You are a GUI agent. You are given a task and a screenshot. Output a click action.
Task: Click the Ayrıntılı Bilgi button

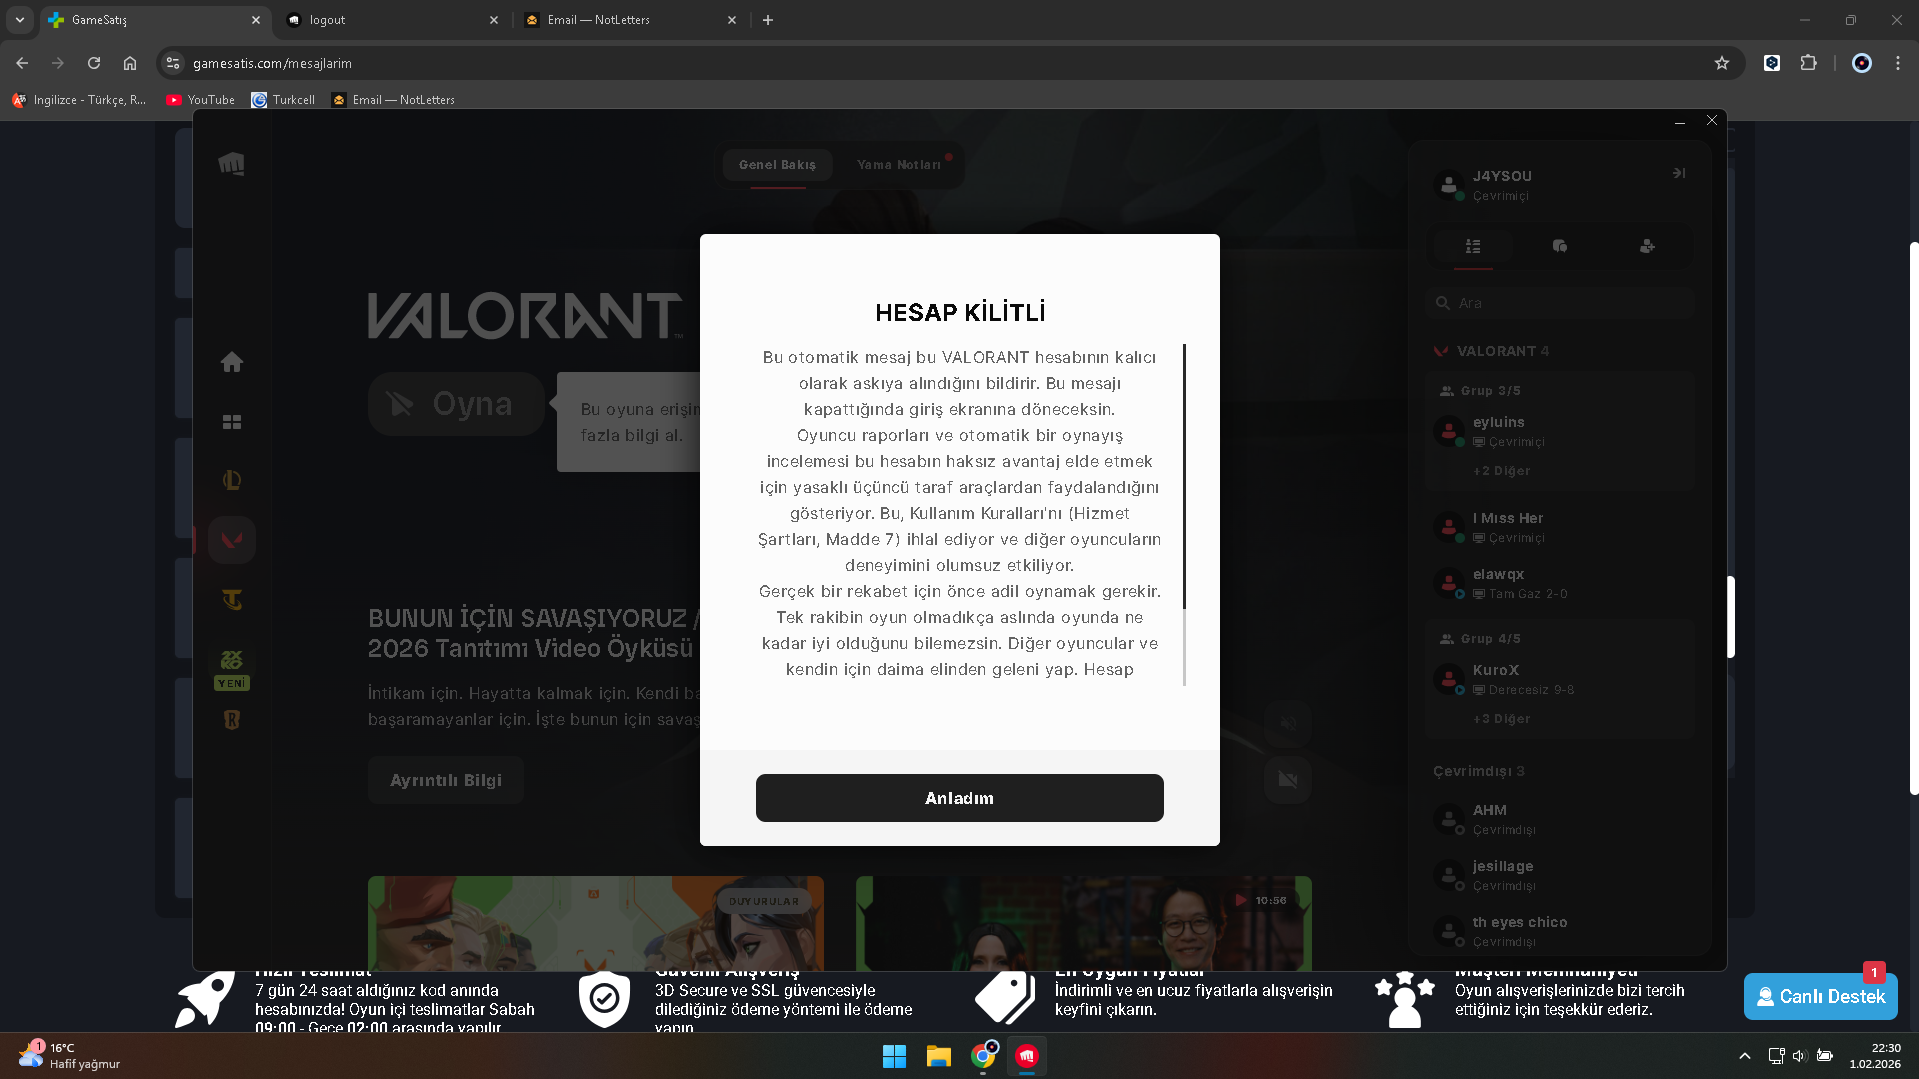pos(446,780)
